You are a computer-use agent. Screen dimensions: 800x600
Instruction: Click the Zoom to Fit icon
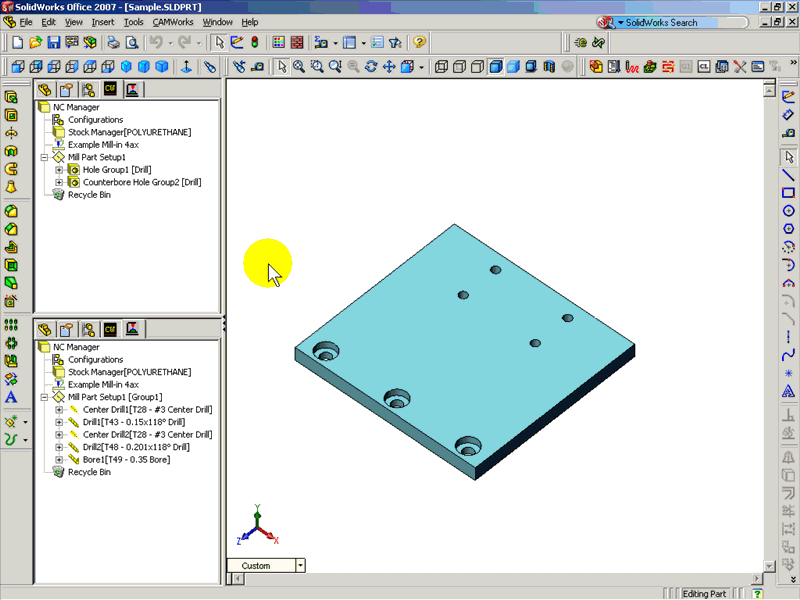(x=299, y=67)
